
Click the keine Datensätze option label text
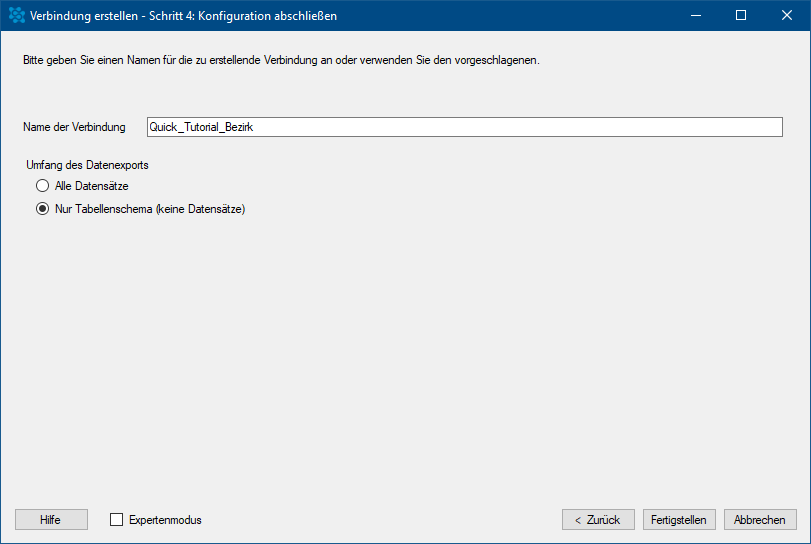[x=201, y=209]
